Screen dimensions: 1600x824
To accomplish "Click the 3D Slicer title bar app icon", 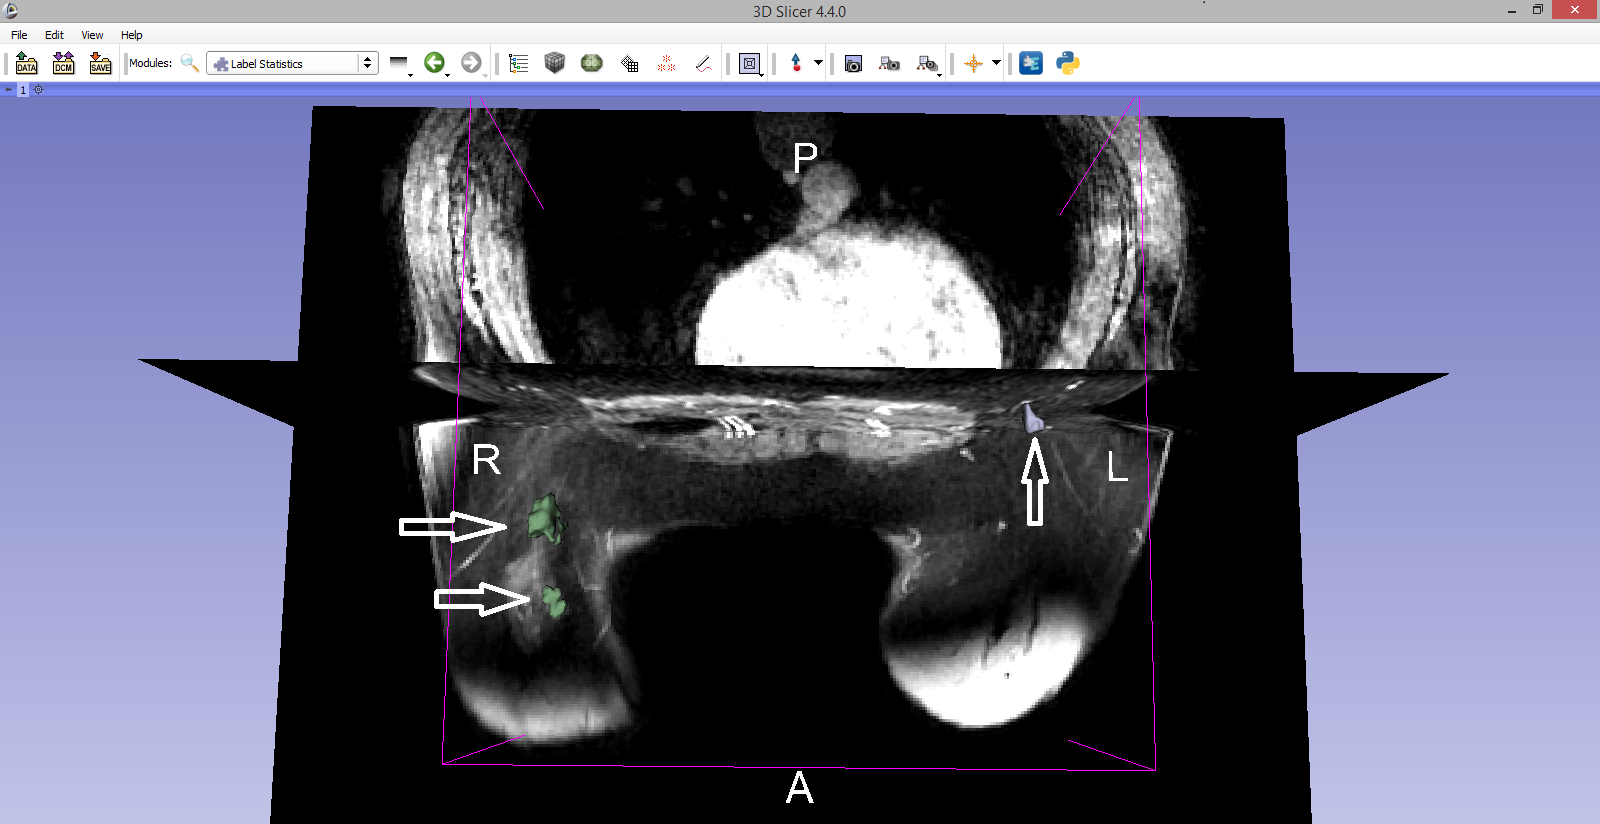I will pyautogui.click(x=11, y=11).
